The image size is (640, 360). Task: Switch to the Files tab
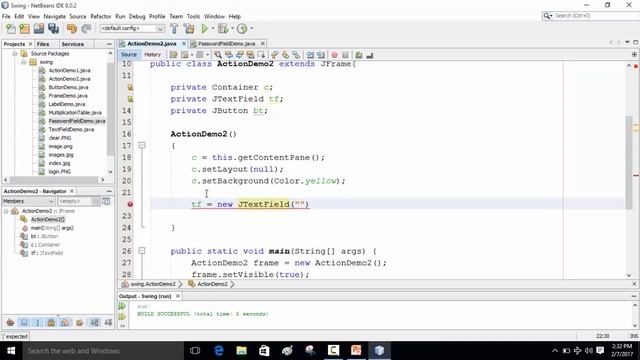point(43,44)
